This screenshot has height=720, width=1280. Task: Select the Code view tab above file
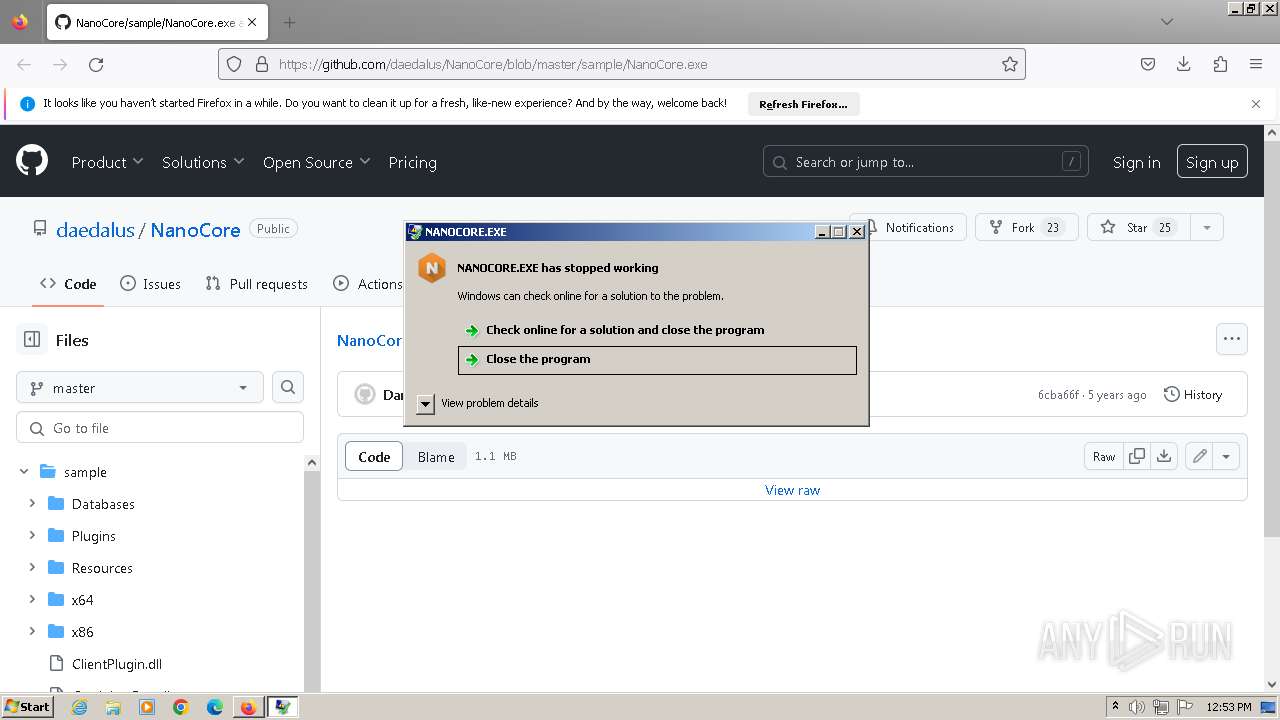click(x=374, y=456)
